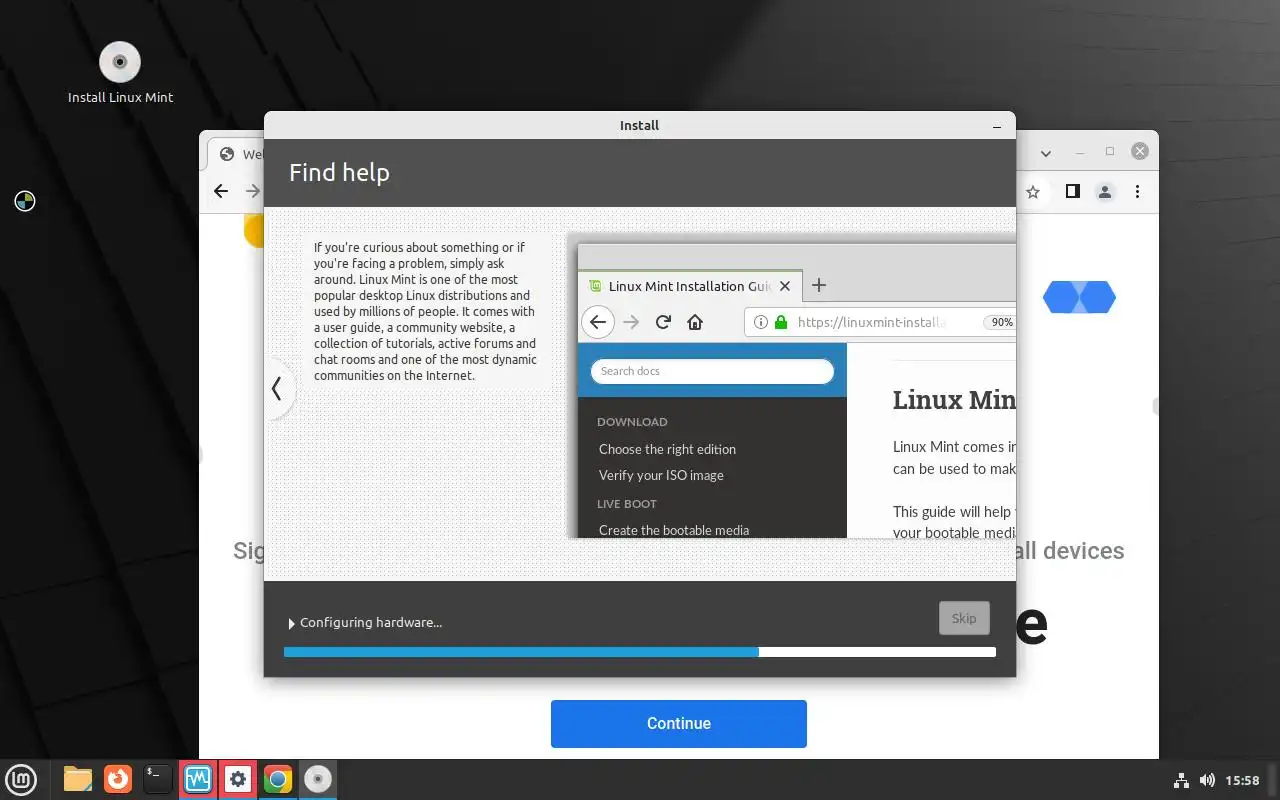1280x800 pixels.
Task: Launch the file manager from the panel
Action: click(x=78, y=779)
